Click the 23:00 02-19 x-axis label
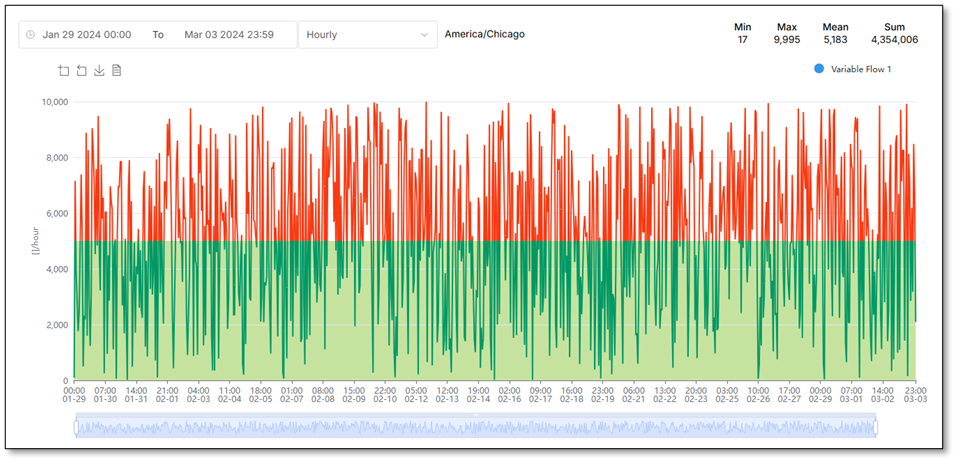Viewport: 956px width, 462px height. 602,394
